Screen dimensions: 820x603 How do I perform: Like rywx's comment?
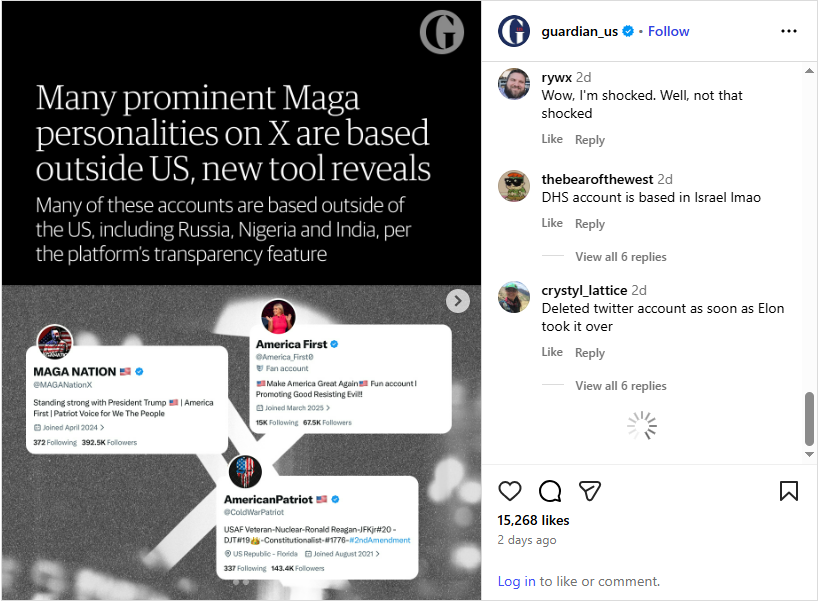[x=552, y=140]
